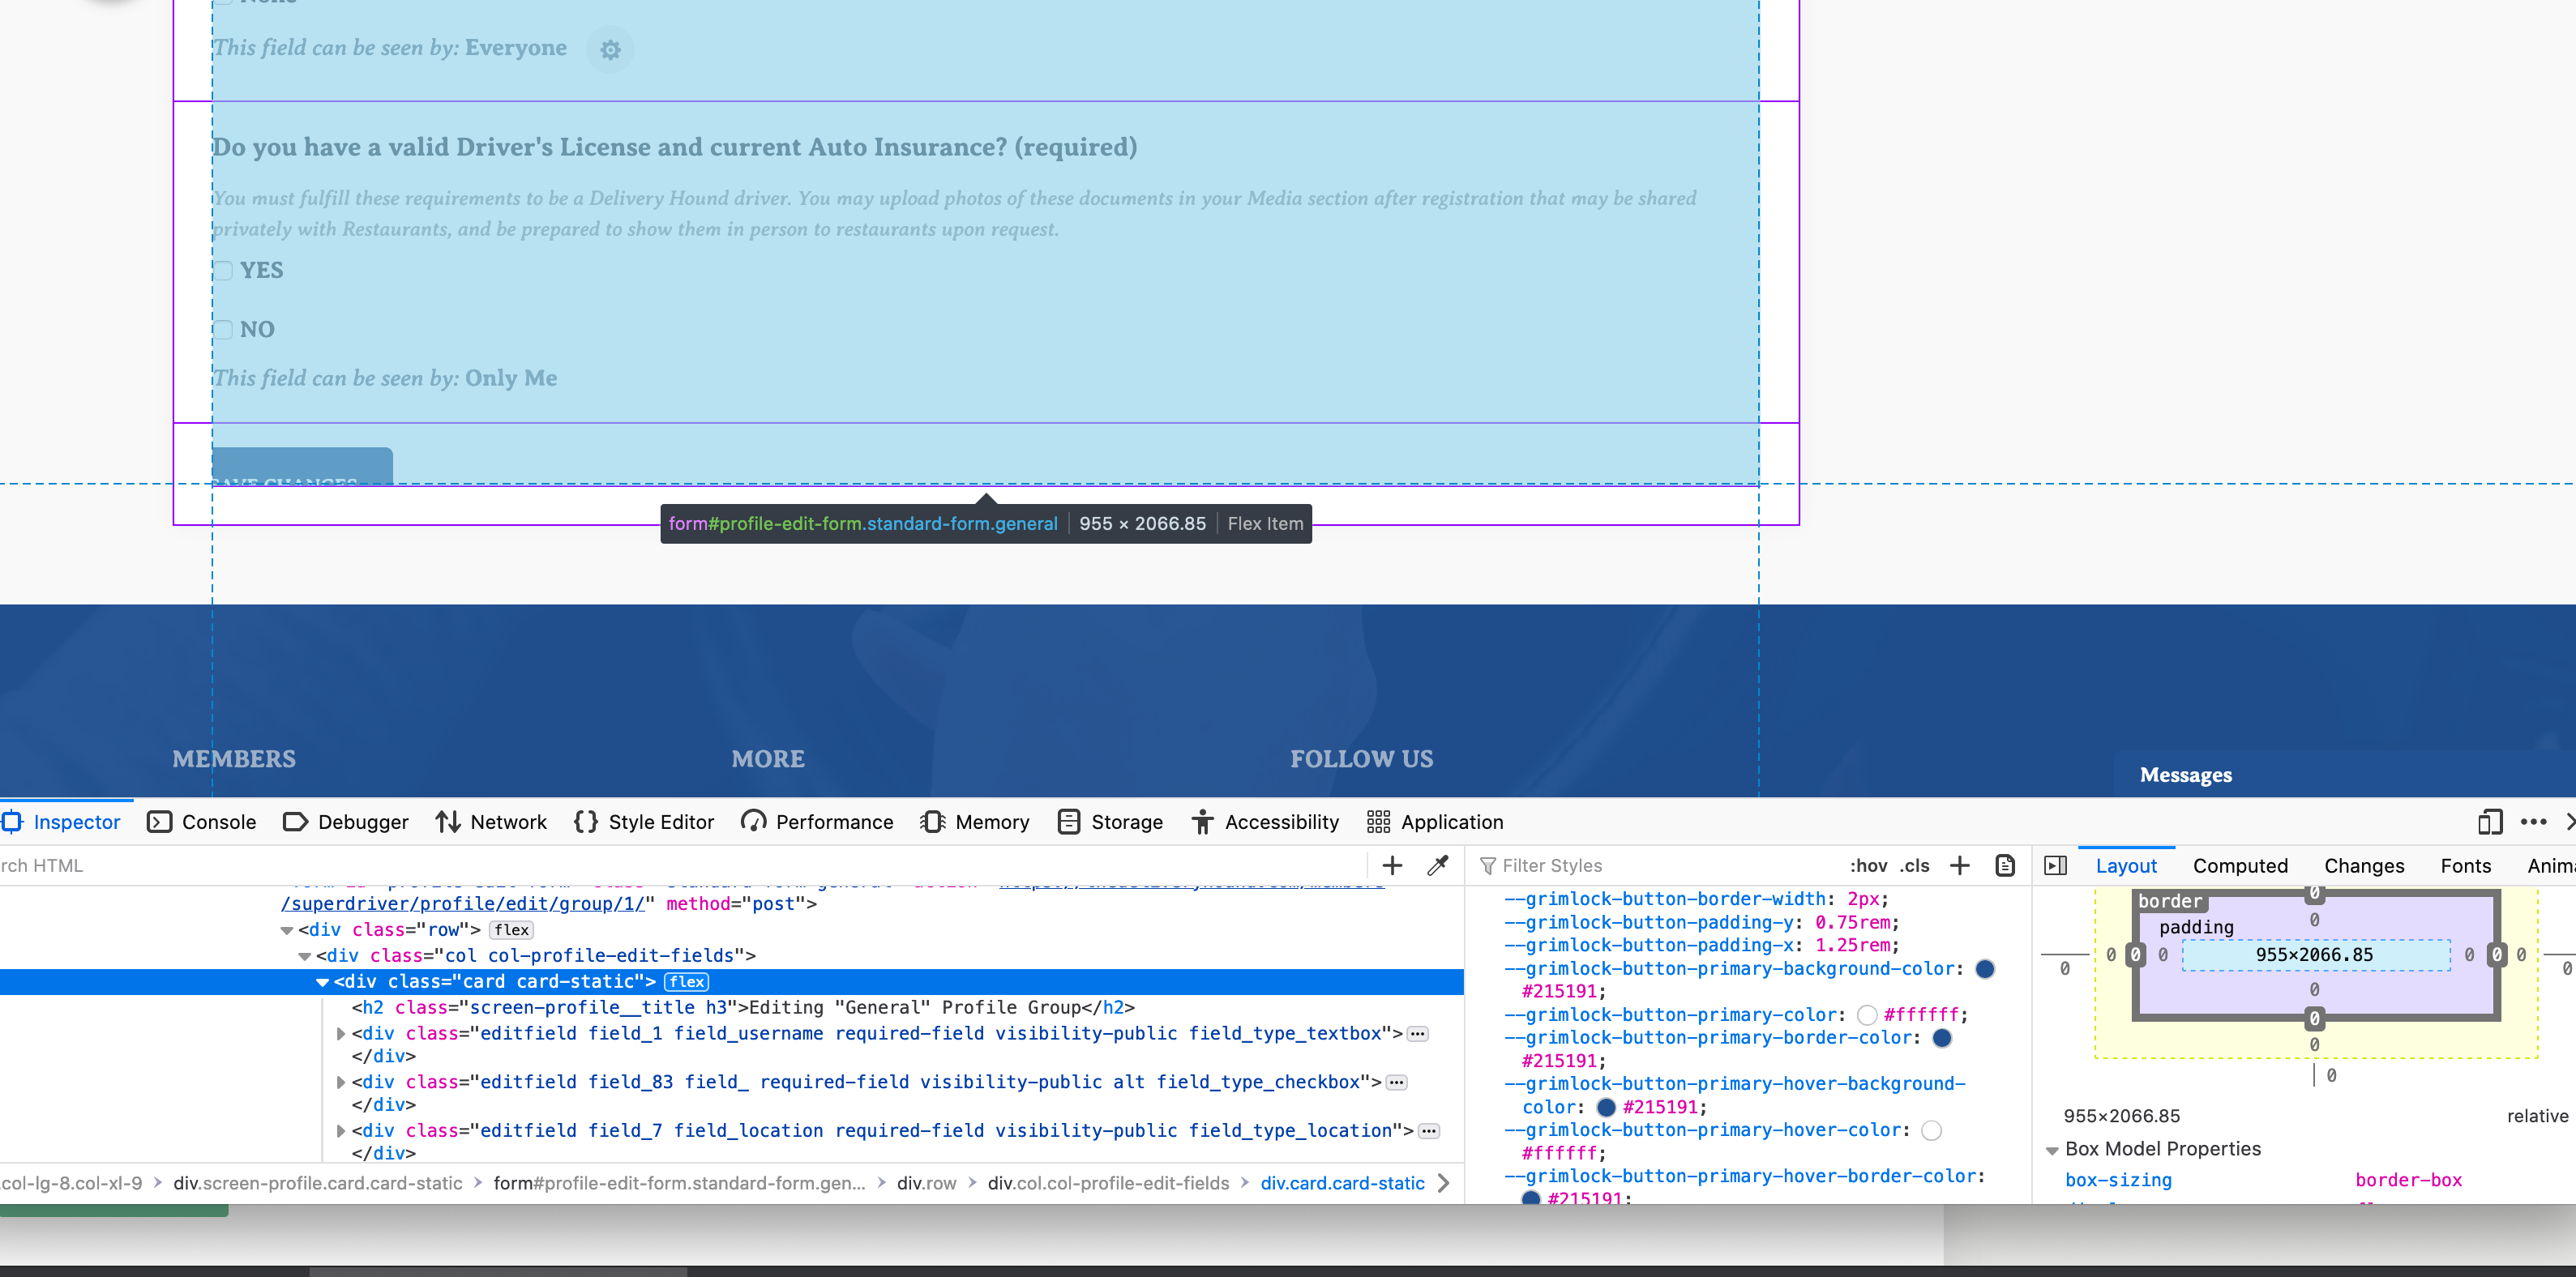Open the Style Editor panel
Viewport: 2576px width, 1277px height.
click(644, 821)
